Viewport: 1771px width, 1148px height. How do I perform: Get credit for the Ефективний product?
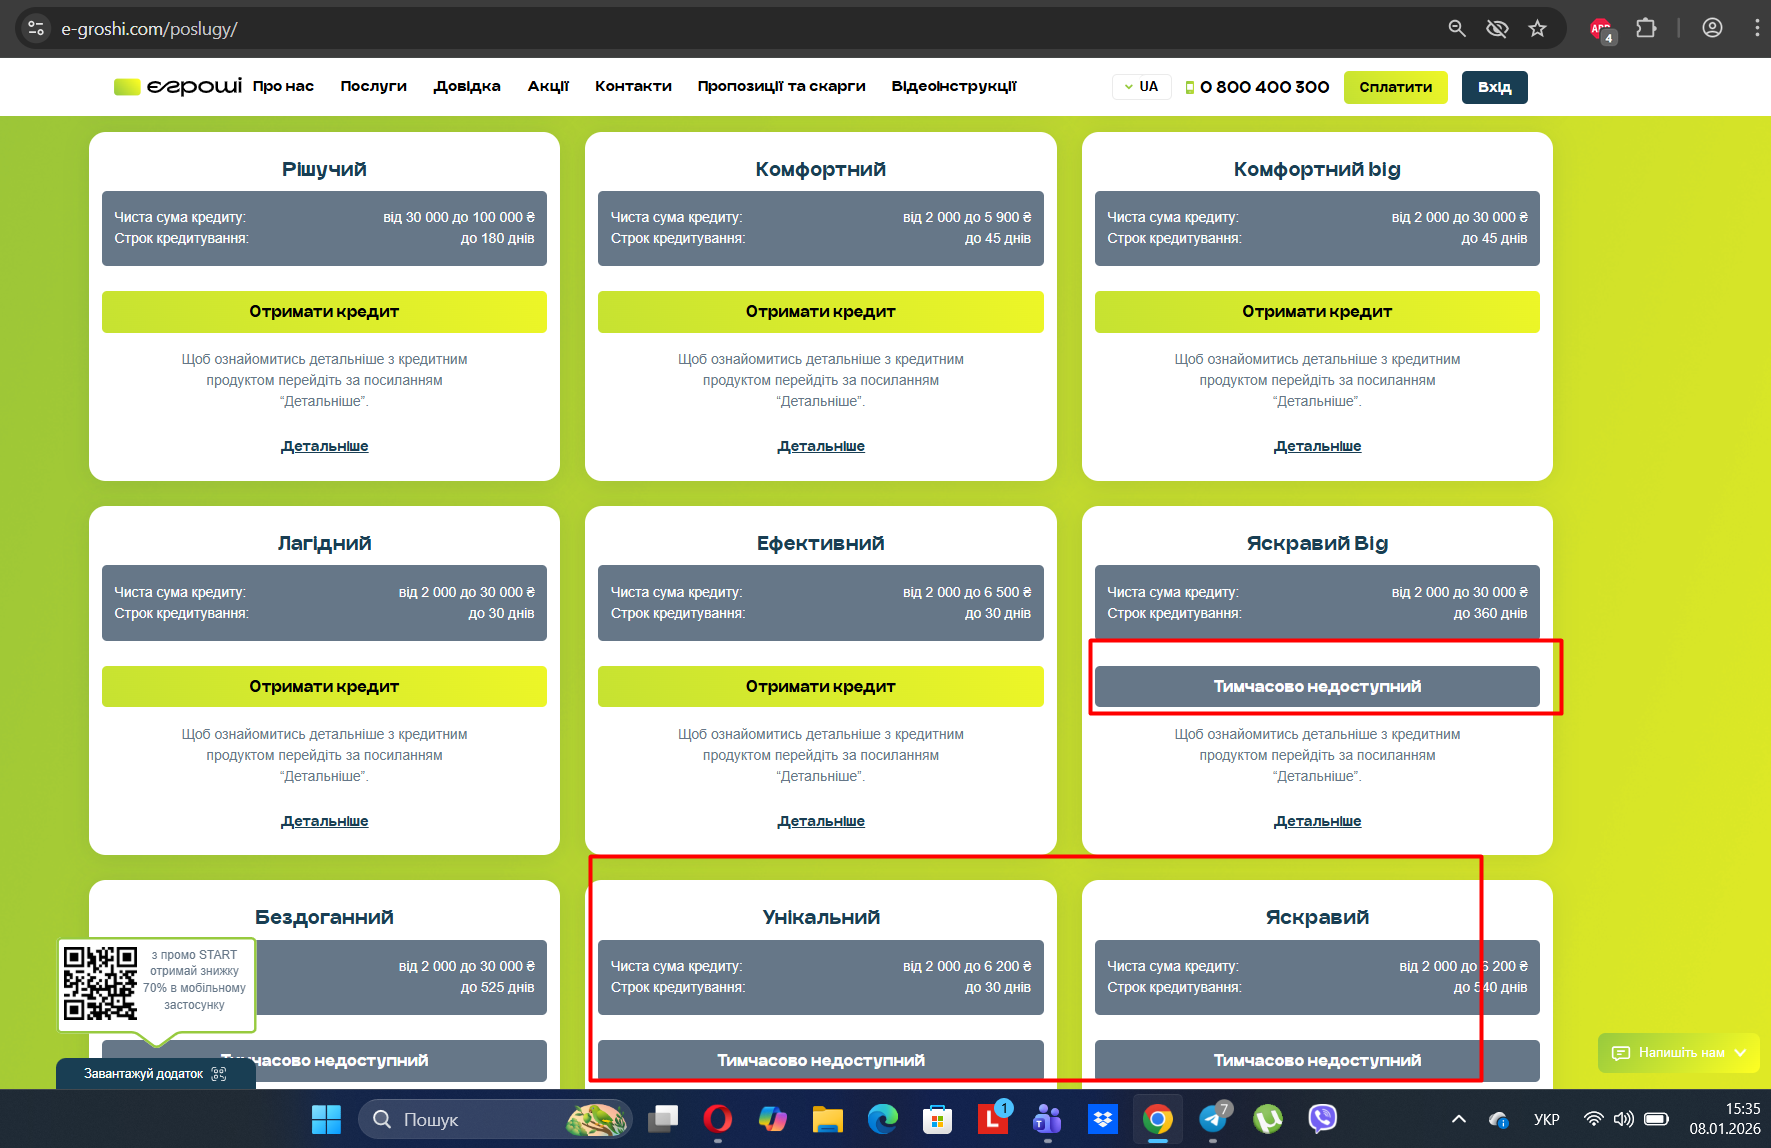(x=821, y=687)
